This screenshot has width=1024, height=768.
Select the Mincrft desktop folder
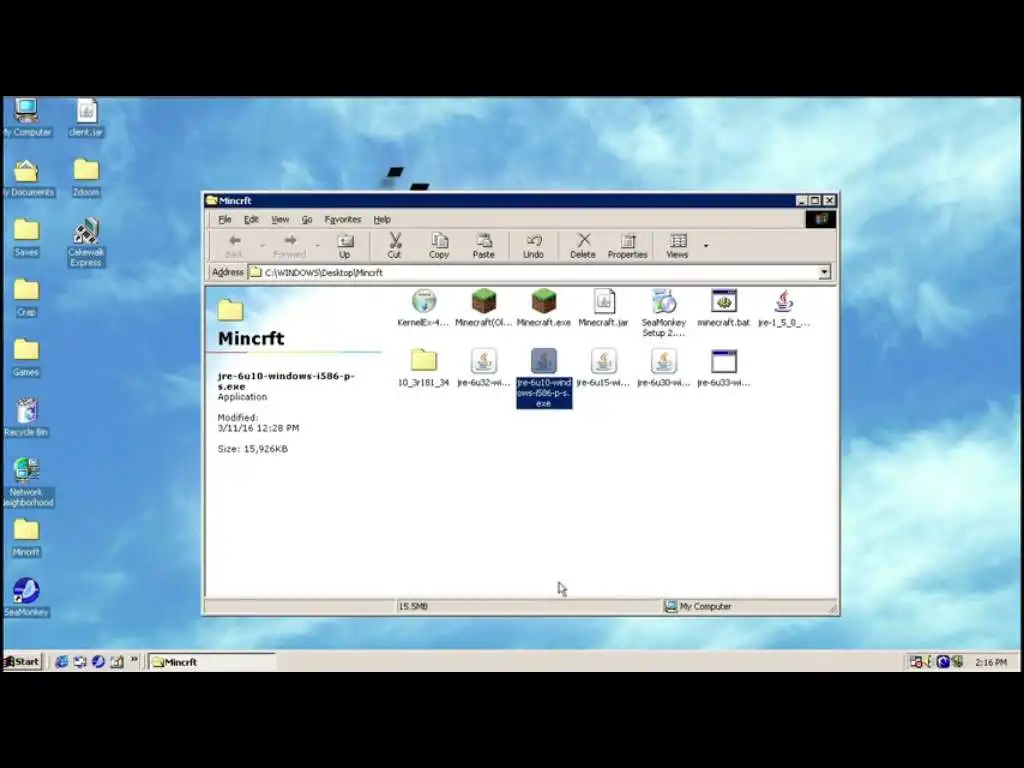26,538
